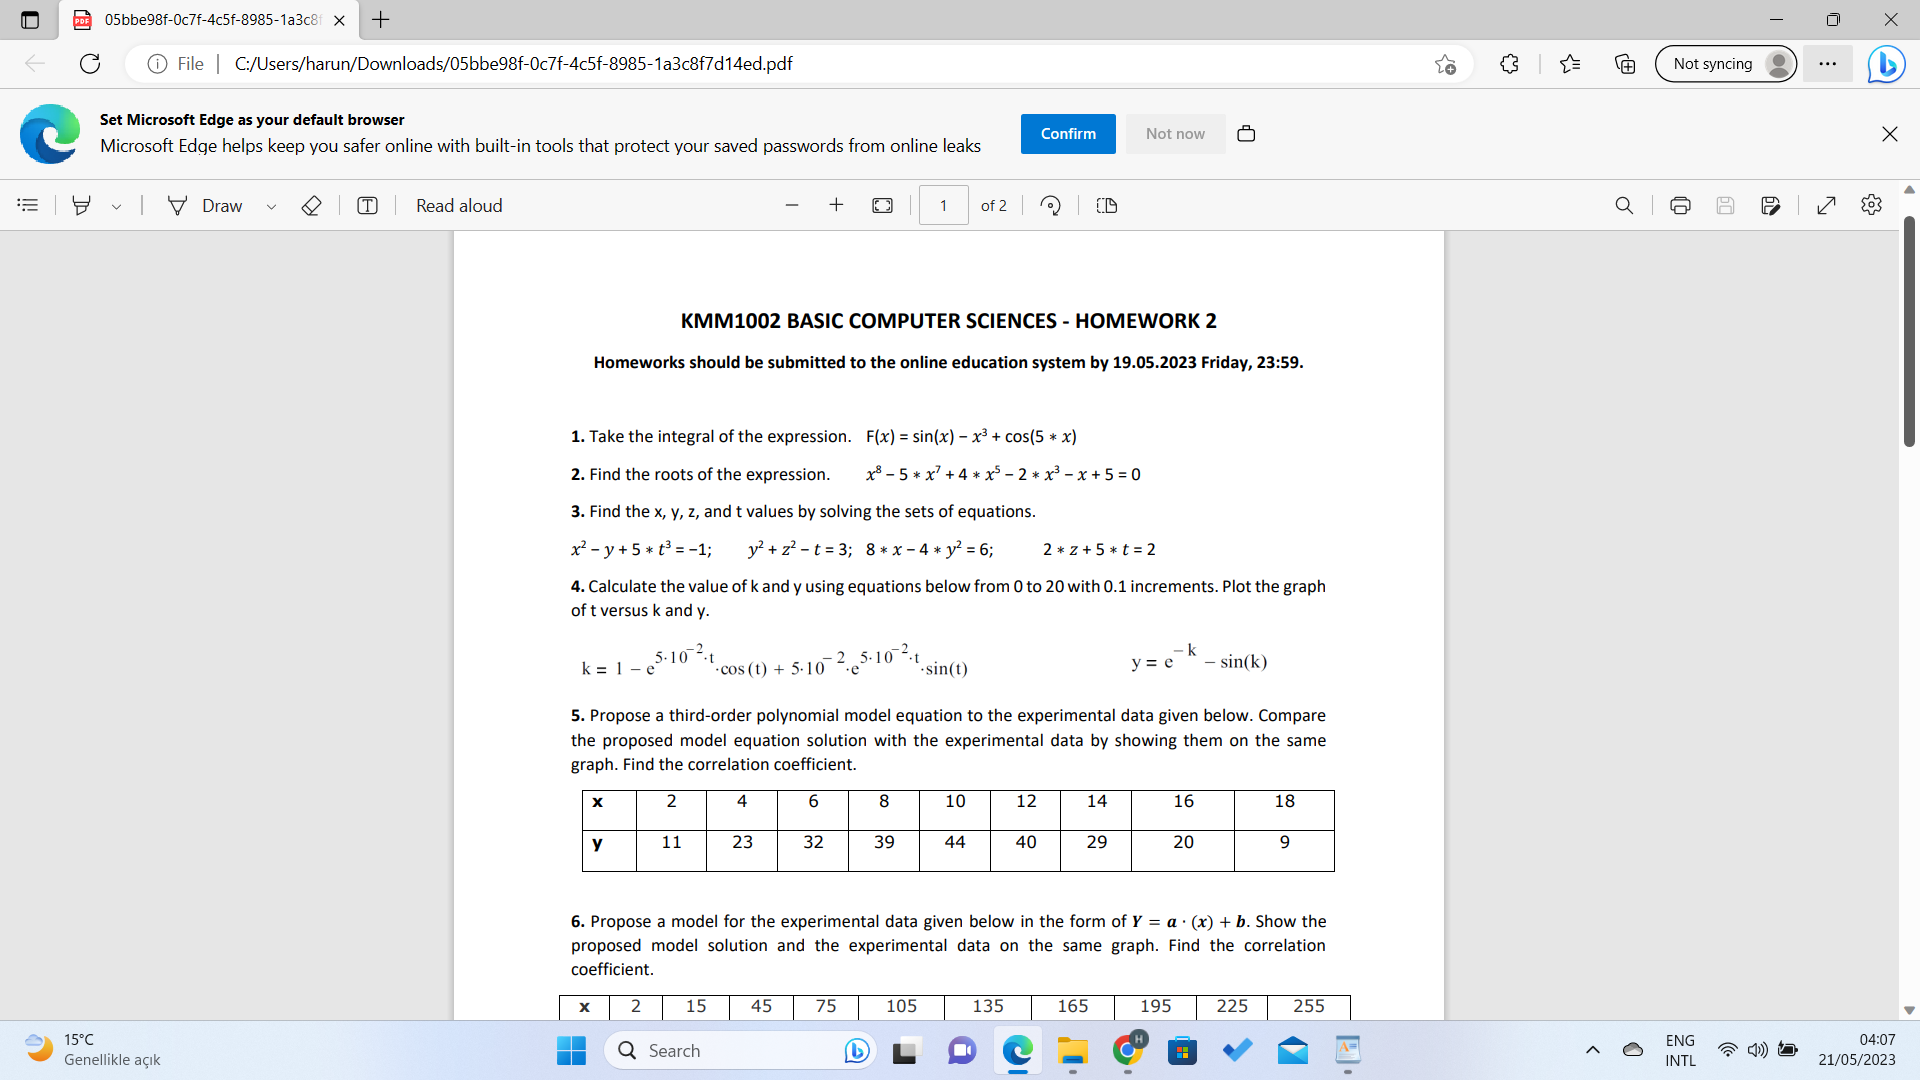Screen dimensions: 1920x1080
Task: Open the Draw pen options dropdown
Action: 271,206
